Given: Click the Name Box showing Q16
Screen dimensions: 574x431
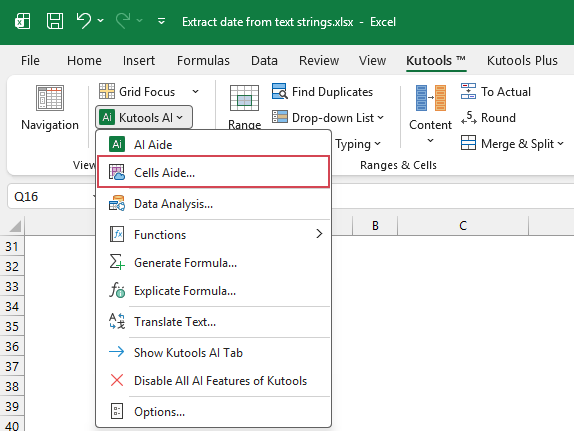Looking at the screenshot, I should 51,197.
